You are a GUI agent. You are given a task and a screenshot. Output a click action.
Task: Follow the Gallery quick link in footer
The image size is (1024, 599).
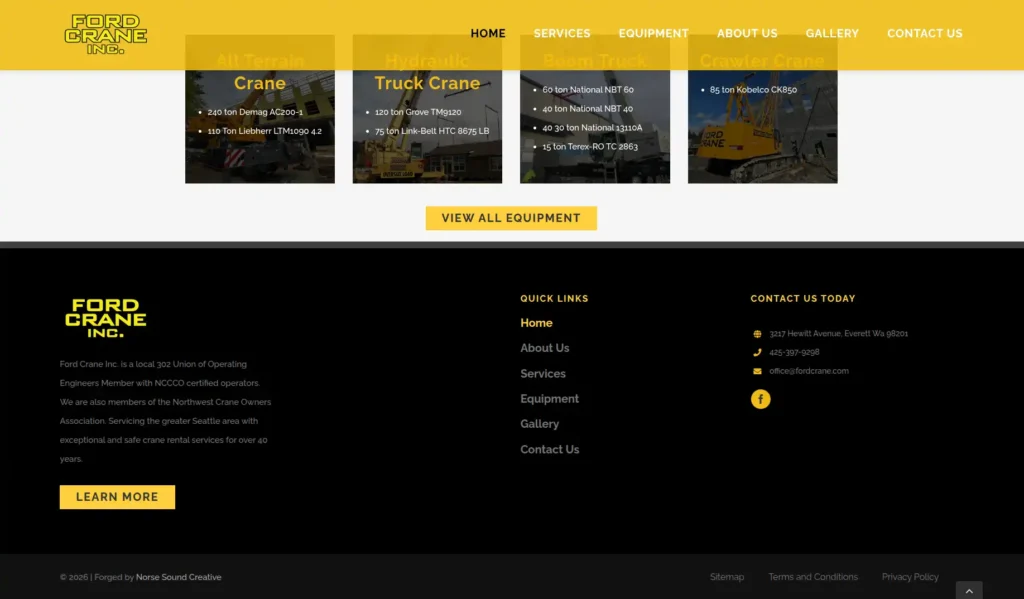[x=539, y=424]
